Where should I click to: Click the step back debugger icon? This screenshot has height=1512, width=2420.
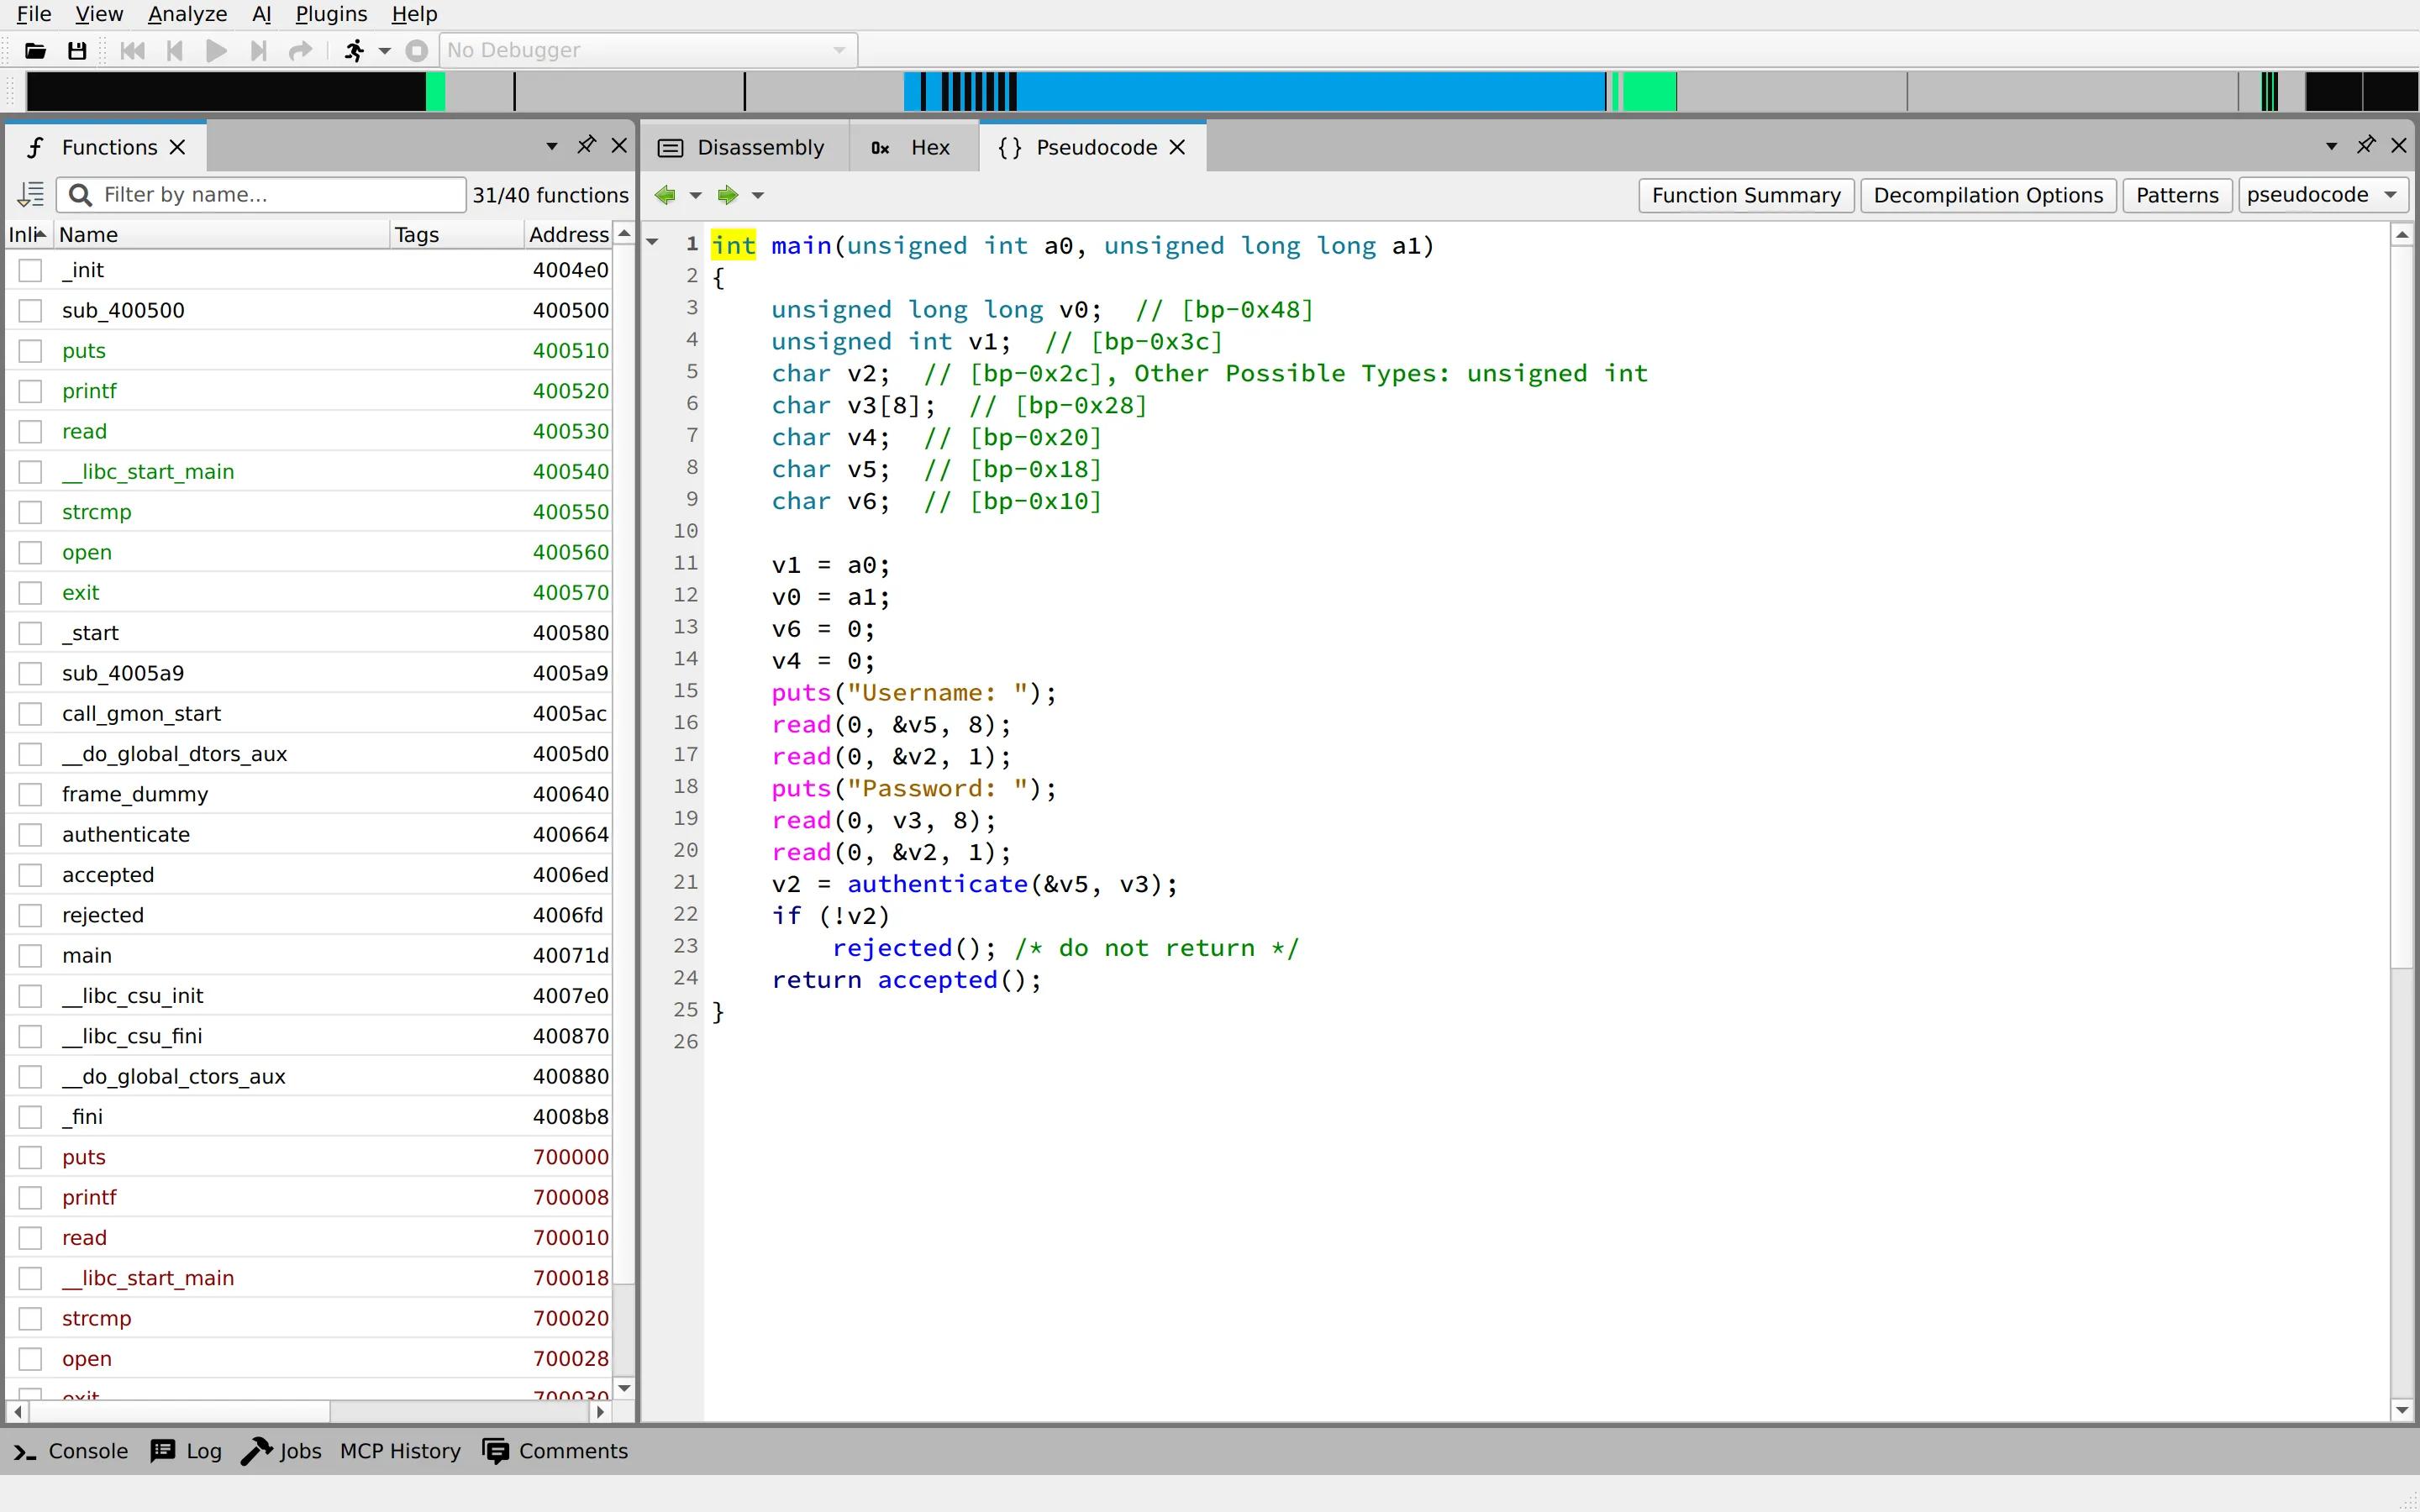pyautogui.click(x=174, y=50)
